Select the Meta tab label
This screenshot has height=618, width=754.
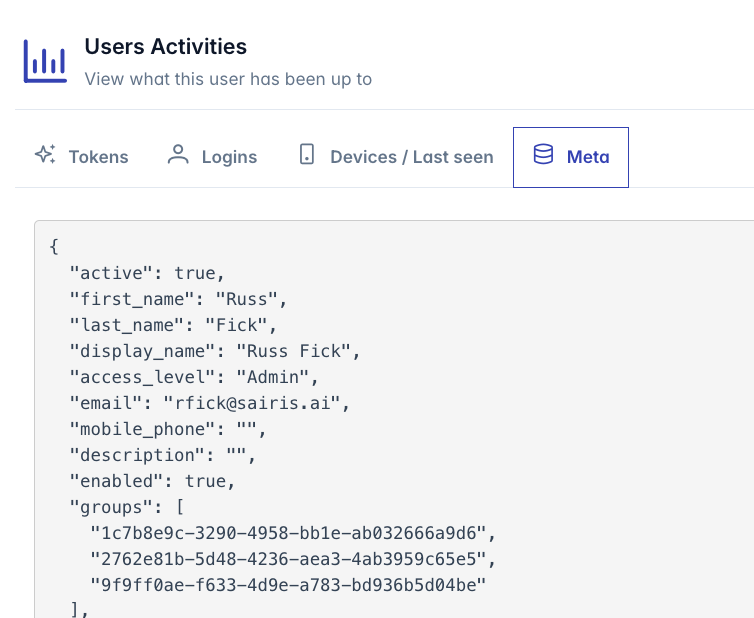click(x=588, y=157)
